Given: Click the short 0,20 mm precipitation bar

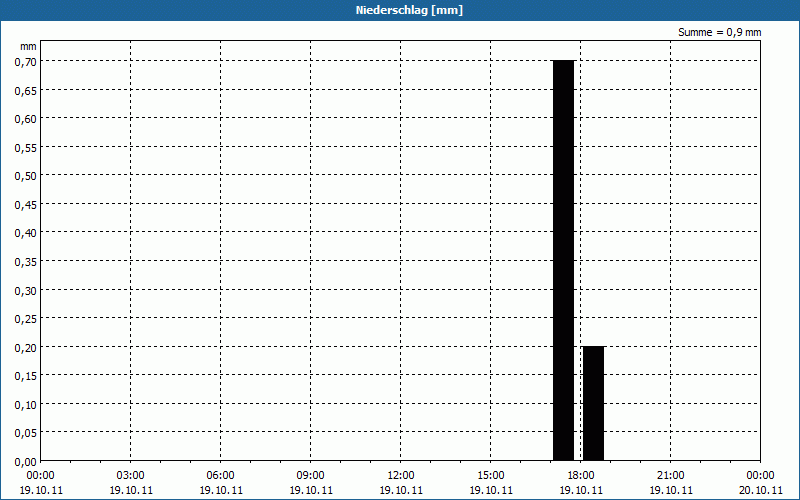Looking at the screenshot, I should (593, 404).
